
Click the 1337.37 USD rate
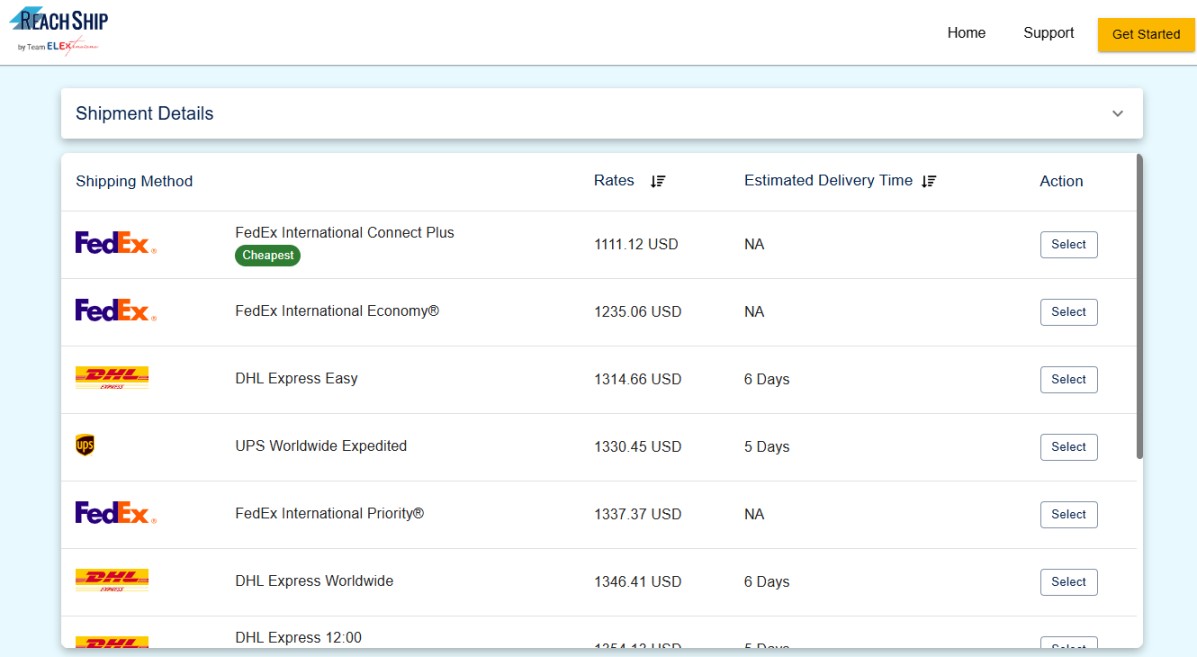point(637,514)
